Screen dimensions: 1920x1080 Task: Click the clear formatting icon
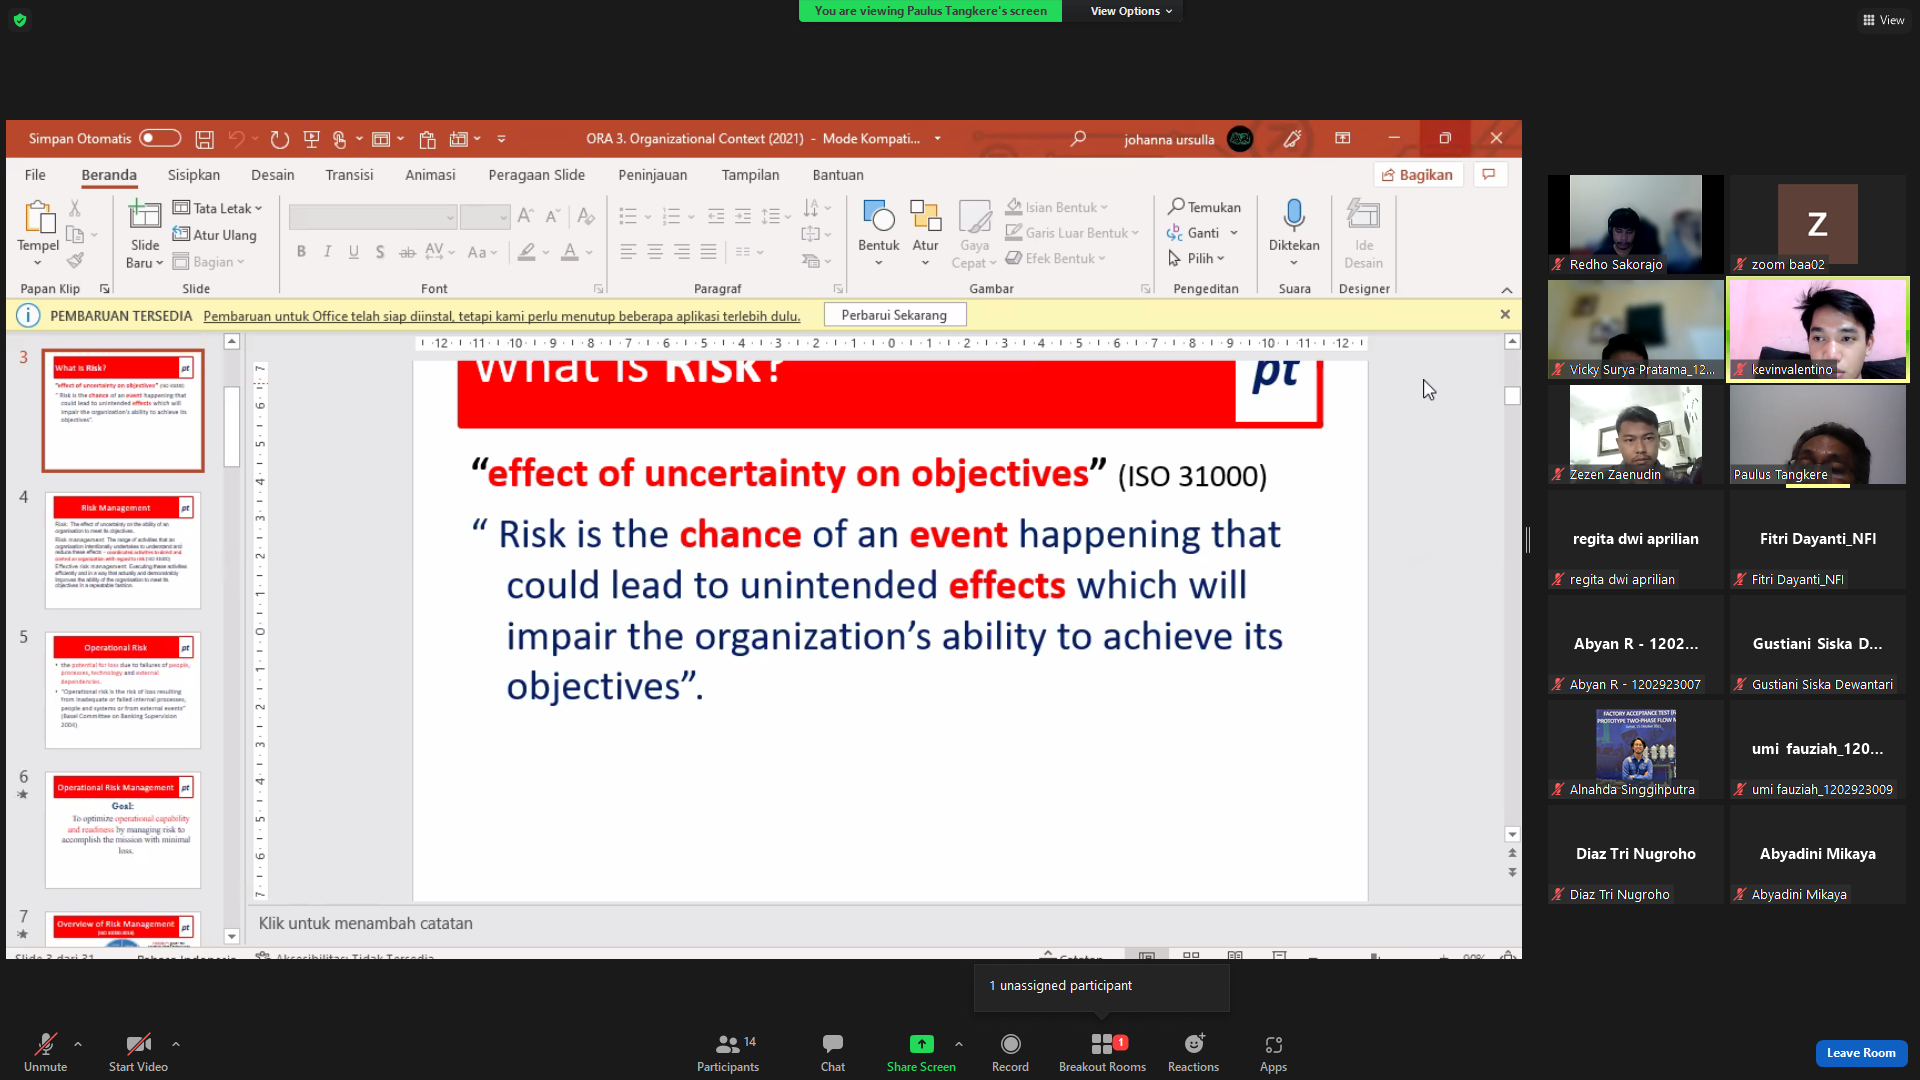coord(586,216)
